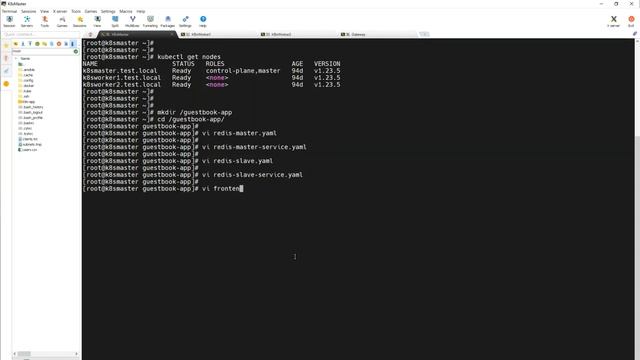This screenshot has height=360, width=640.
Task: Click the download icon in SFTP toolbar
Action: pyautogui.click(x=23, y=44)
